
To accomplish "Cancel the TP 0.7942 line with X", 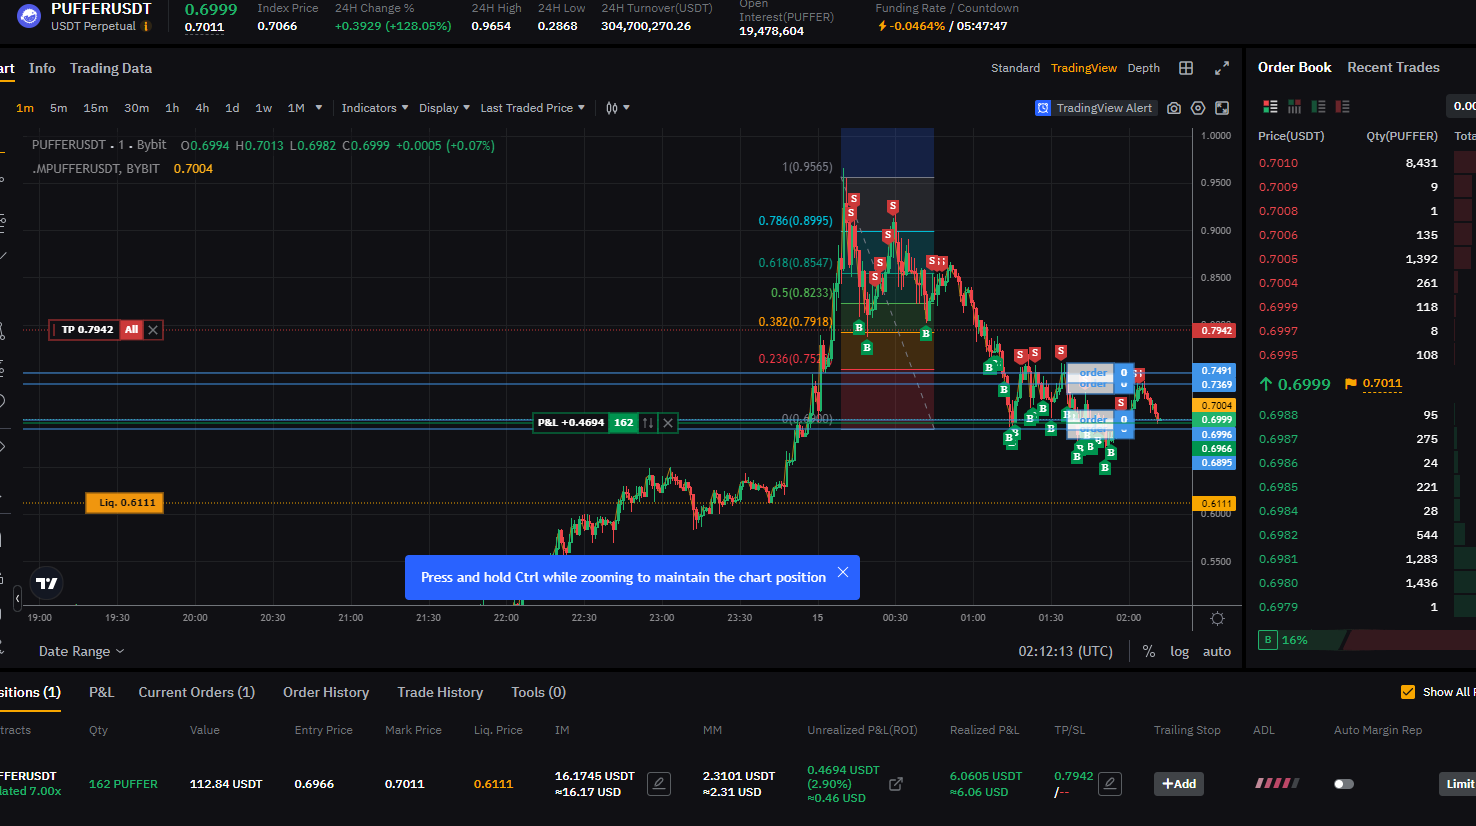I will point(153,330).
